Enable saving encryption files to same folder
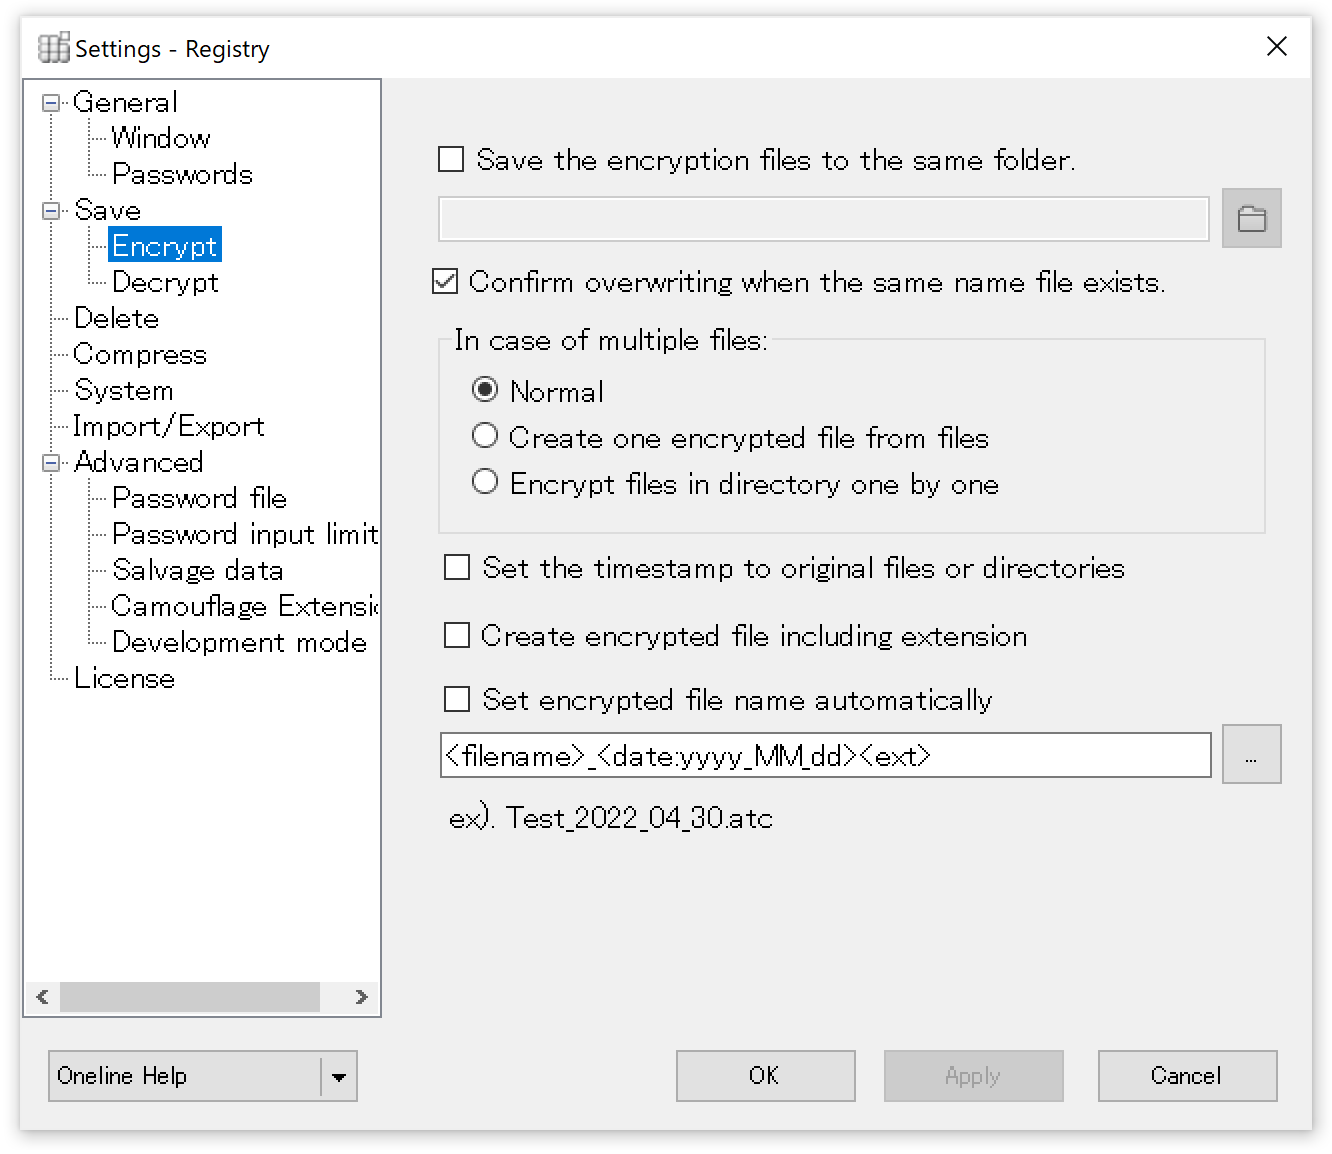Viewport: 1332px width, 1154px height. (452, 160)
